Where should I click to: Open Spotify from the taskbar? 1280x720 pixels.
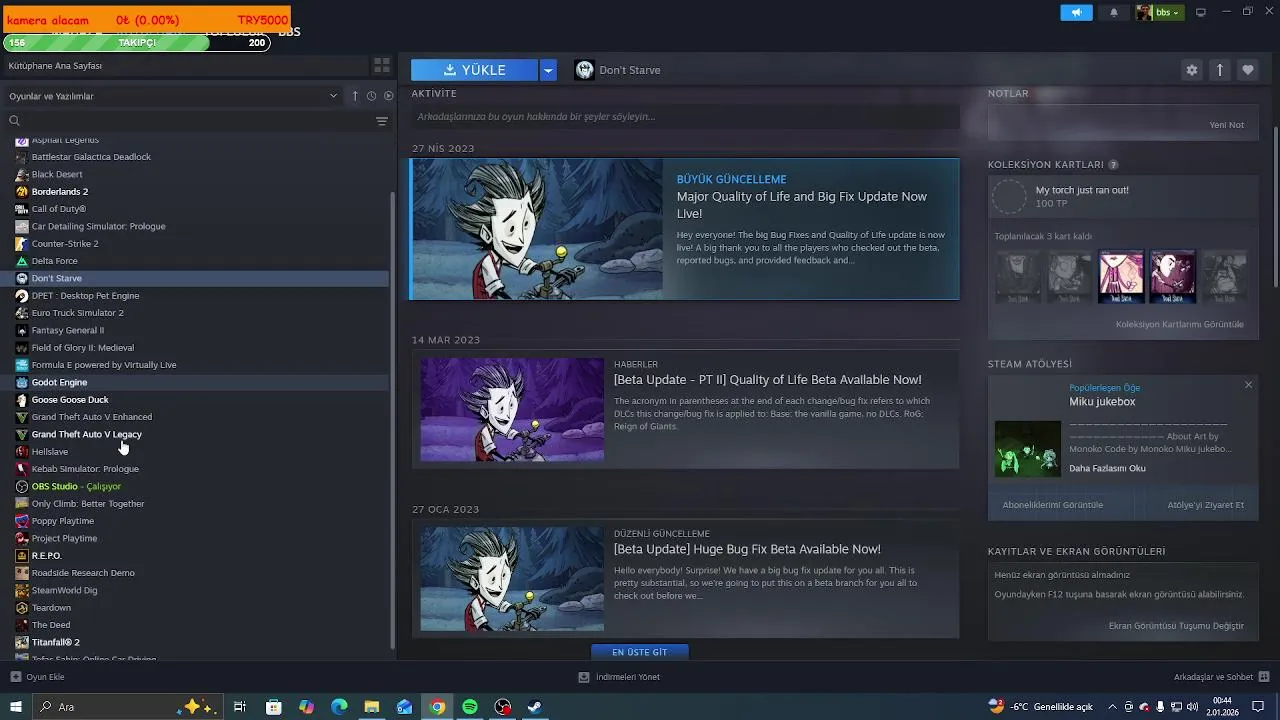click(469, 707)
